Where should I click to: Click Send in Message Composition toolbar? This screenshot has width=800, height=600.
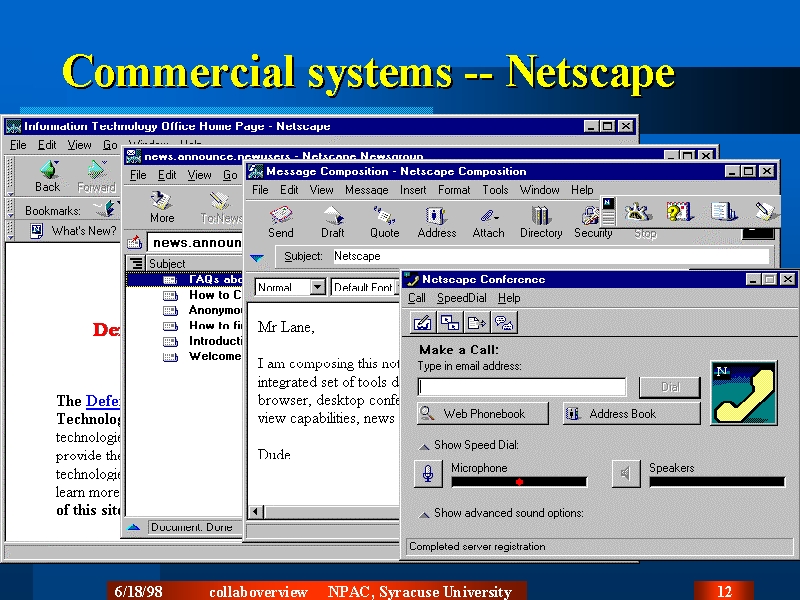pyautogui.click(x=281, y=222)
